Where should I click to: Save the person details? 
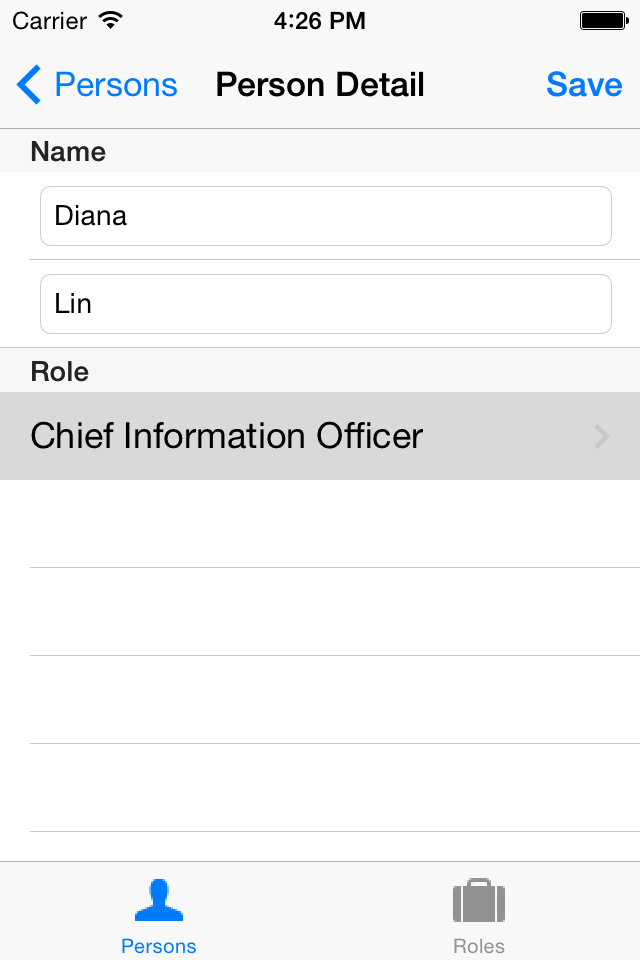click(584, 84)
